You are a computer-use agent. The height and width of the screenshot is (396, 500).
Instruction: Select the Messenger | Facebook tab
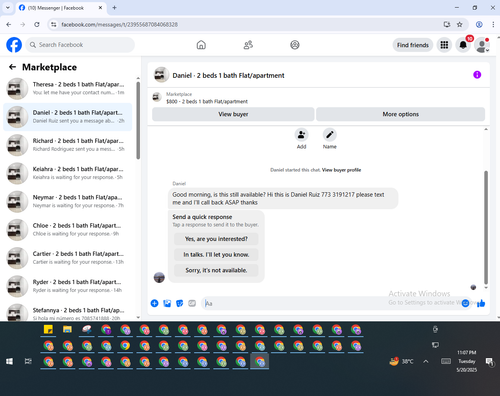pos(61,8)
